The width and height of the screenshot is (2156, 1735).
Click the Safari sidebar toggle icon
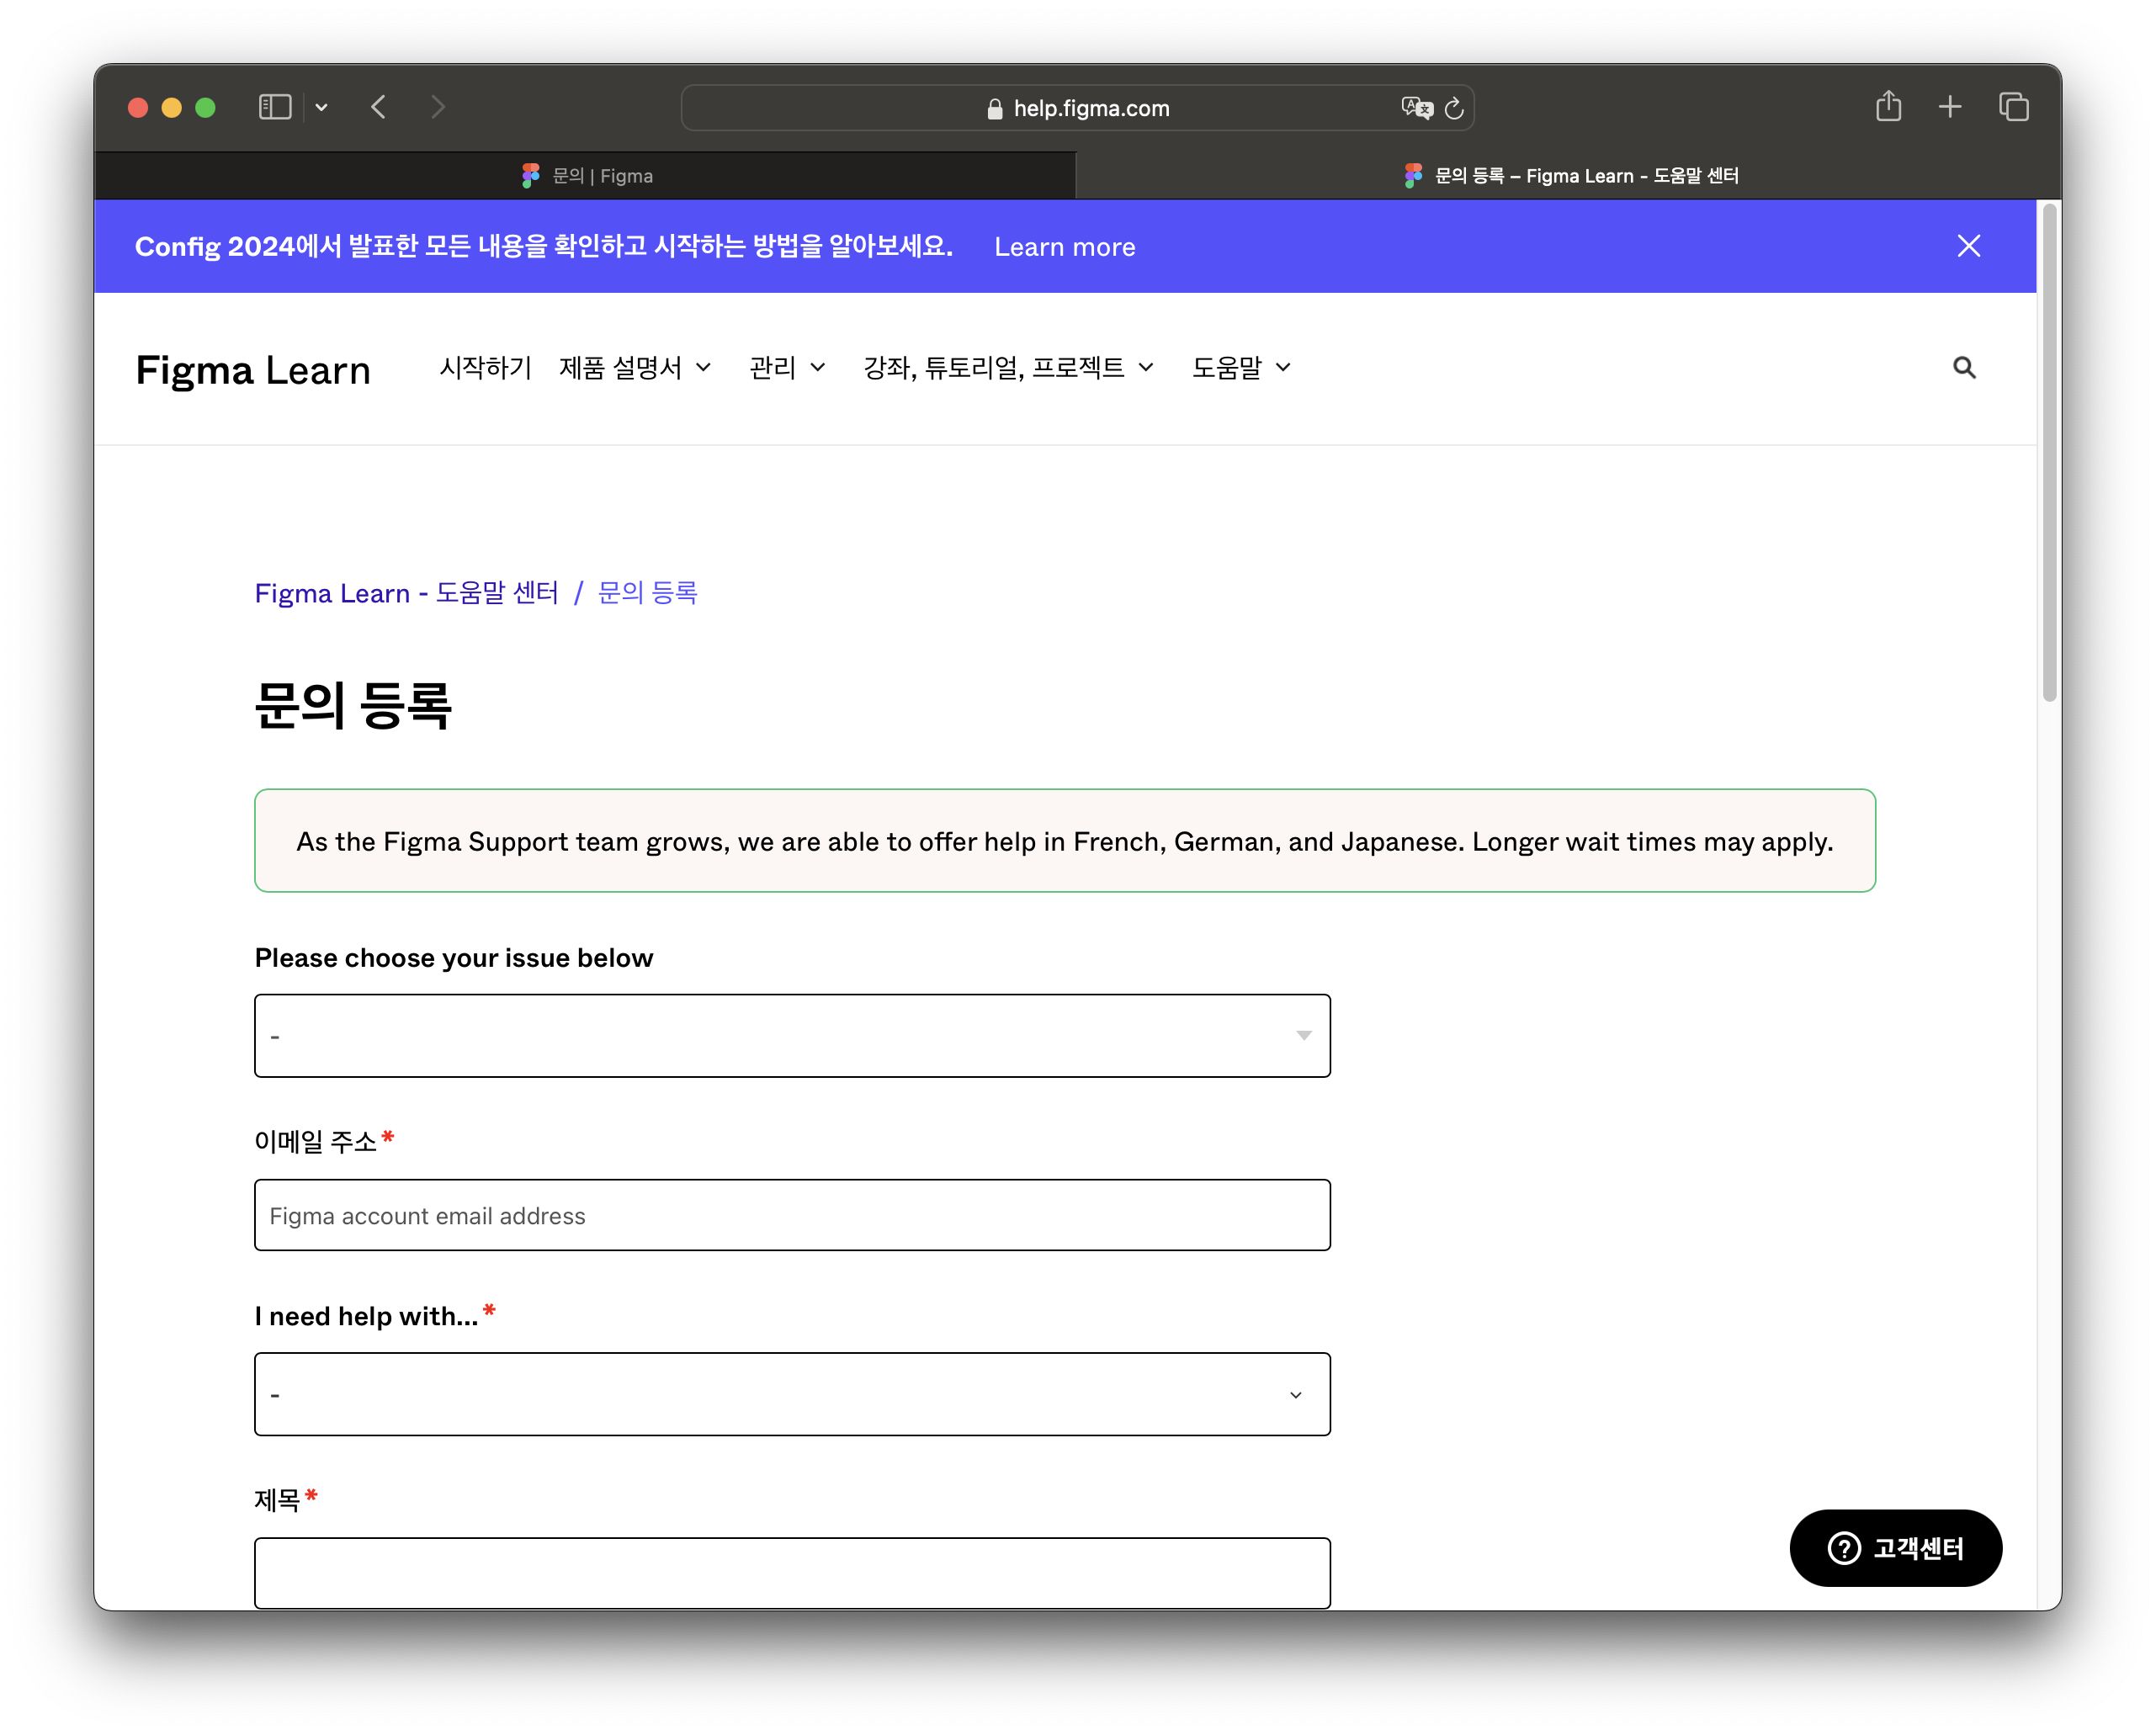tap(274, 107)
